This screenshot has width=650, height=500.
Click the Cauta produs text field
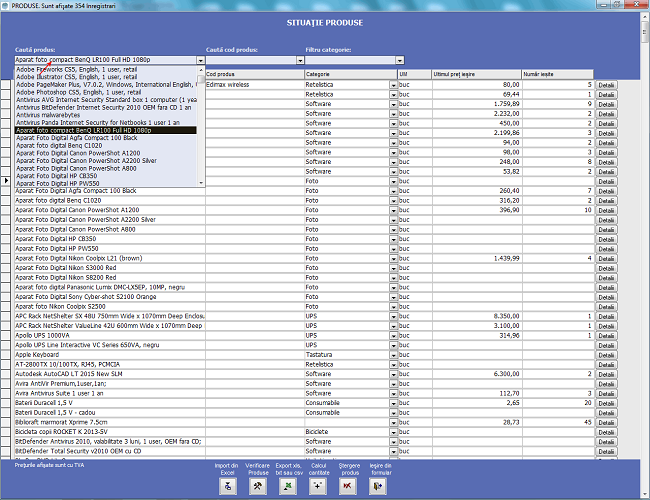click(x=106, y=60)
